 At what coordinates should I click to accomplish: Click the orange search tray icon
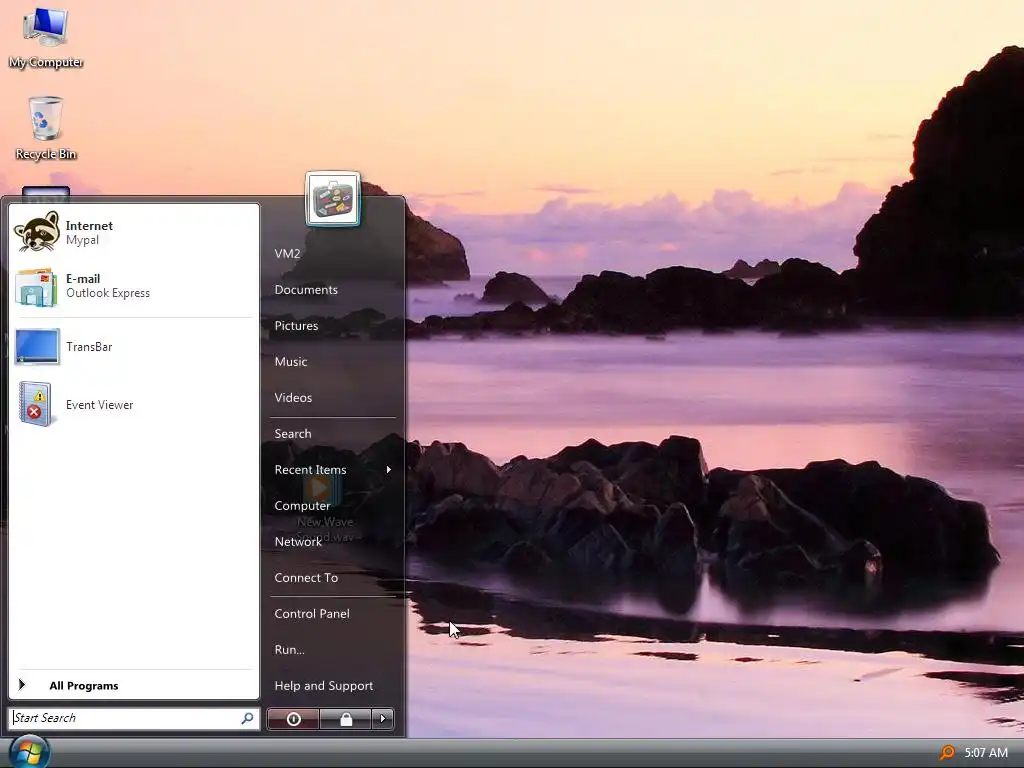(946, 753)
